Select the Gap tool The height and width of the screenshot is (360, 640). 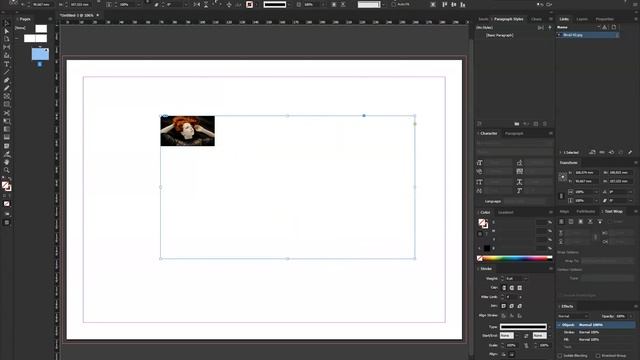7,47
